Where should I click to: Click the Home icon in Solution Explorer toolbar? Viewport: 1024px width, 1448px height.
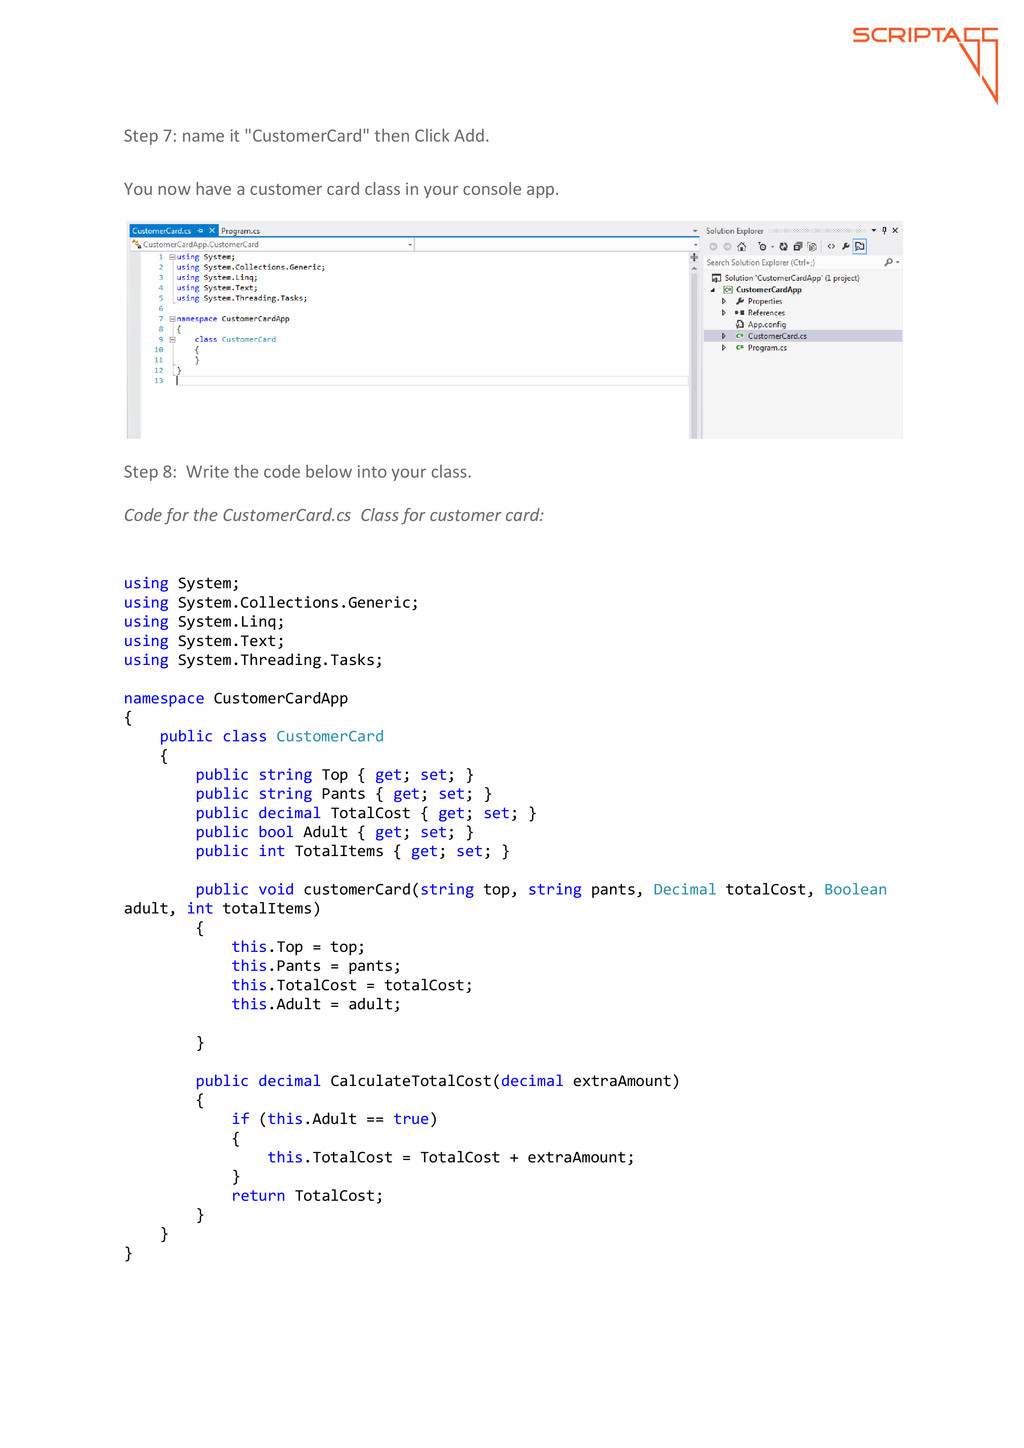click(x=741, y=246)
